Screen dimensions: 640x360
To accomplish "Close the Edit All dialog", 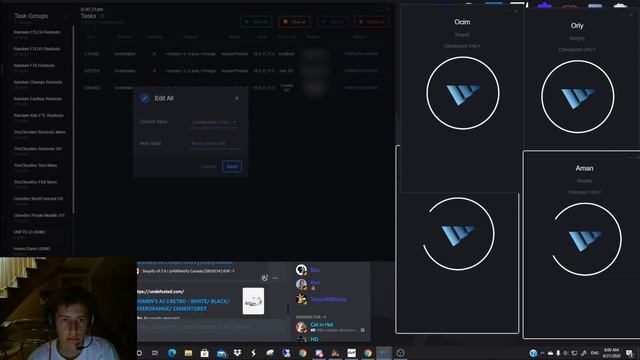I will 237,98.
